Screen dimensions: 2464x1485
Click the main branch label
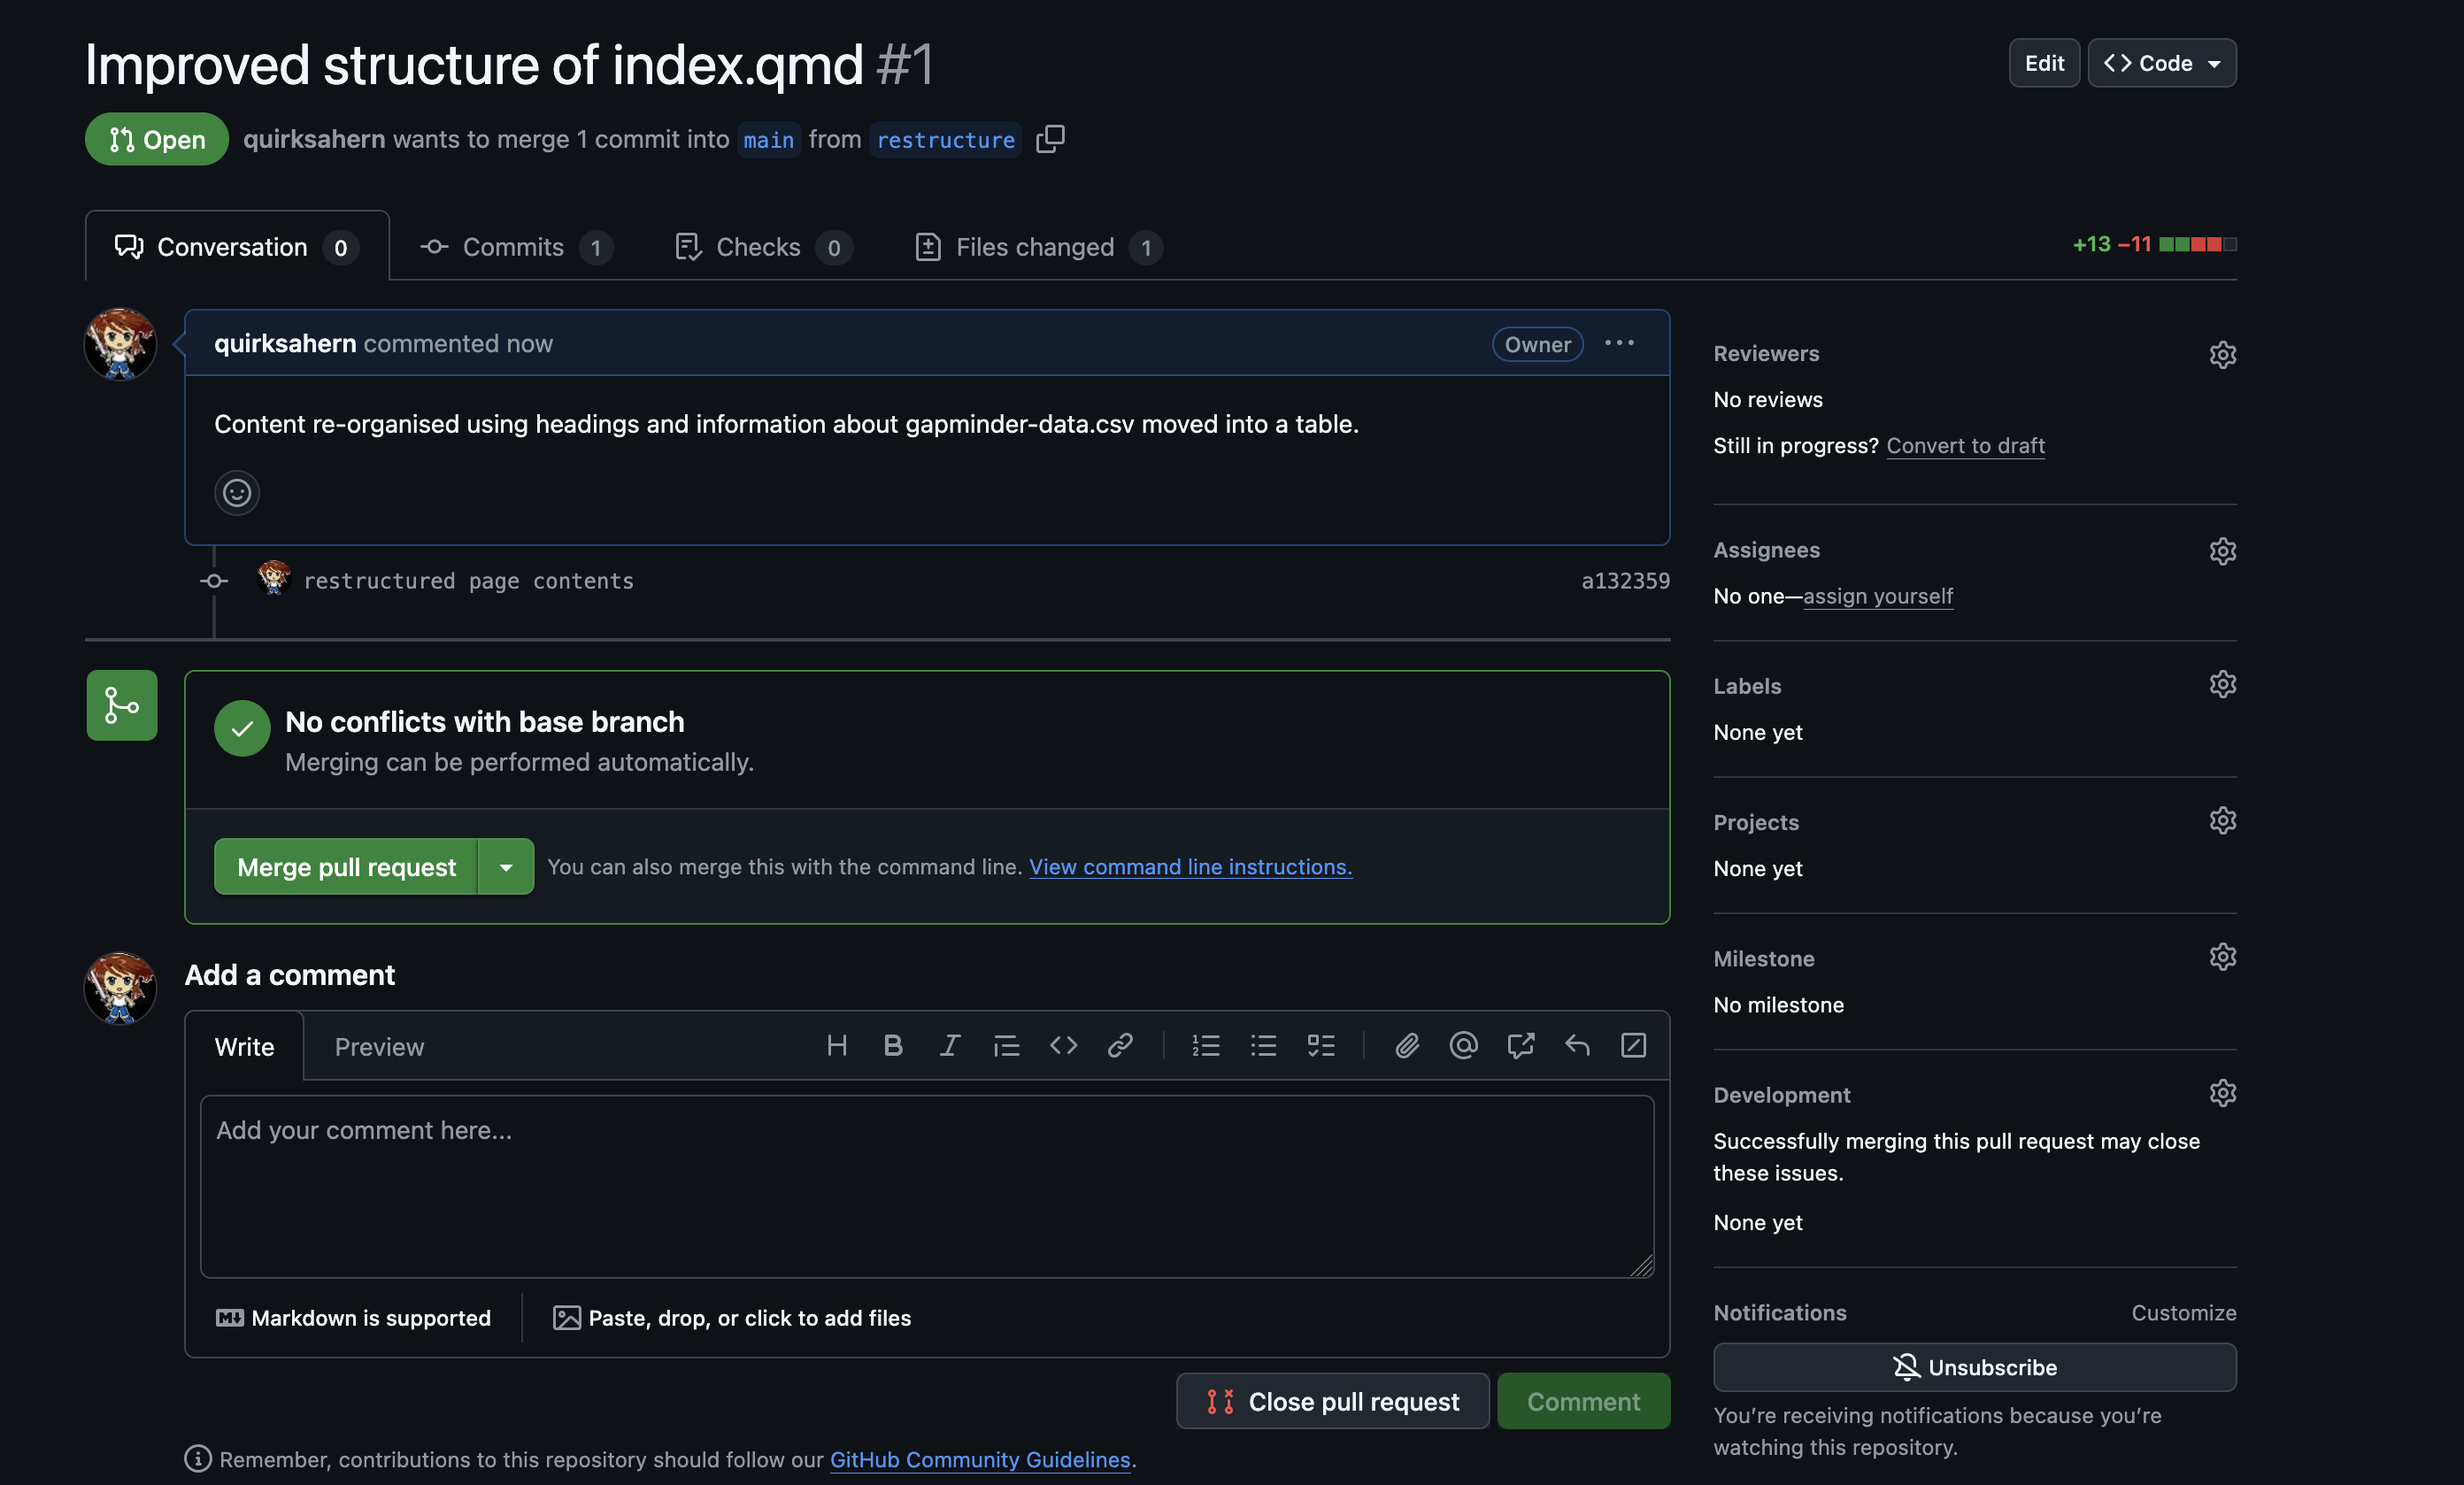(768, 140)
